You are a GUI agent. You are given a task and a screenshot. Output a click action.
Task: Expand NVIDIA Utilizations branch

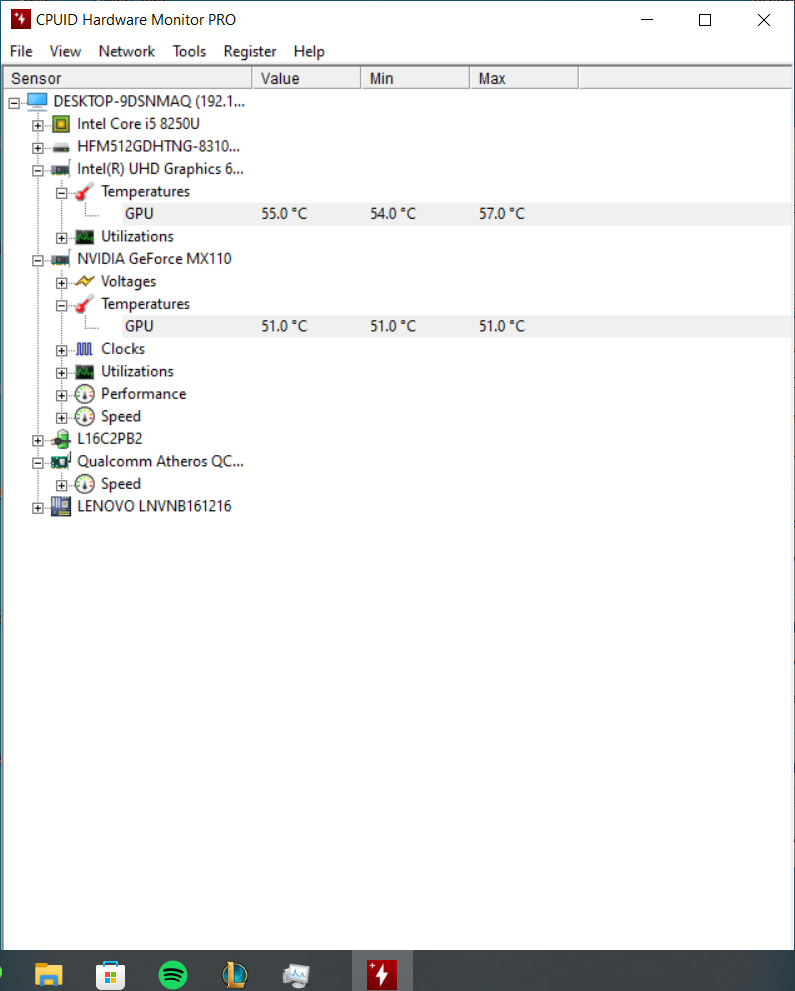tap(61, 373)
